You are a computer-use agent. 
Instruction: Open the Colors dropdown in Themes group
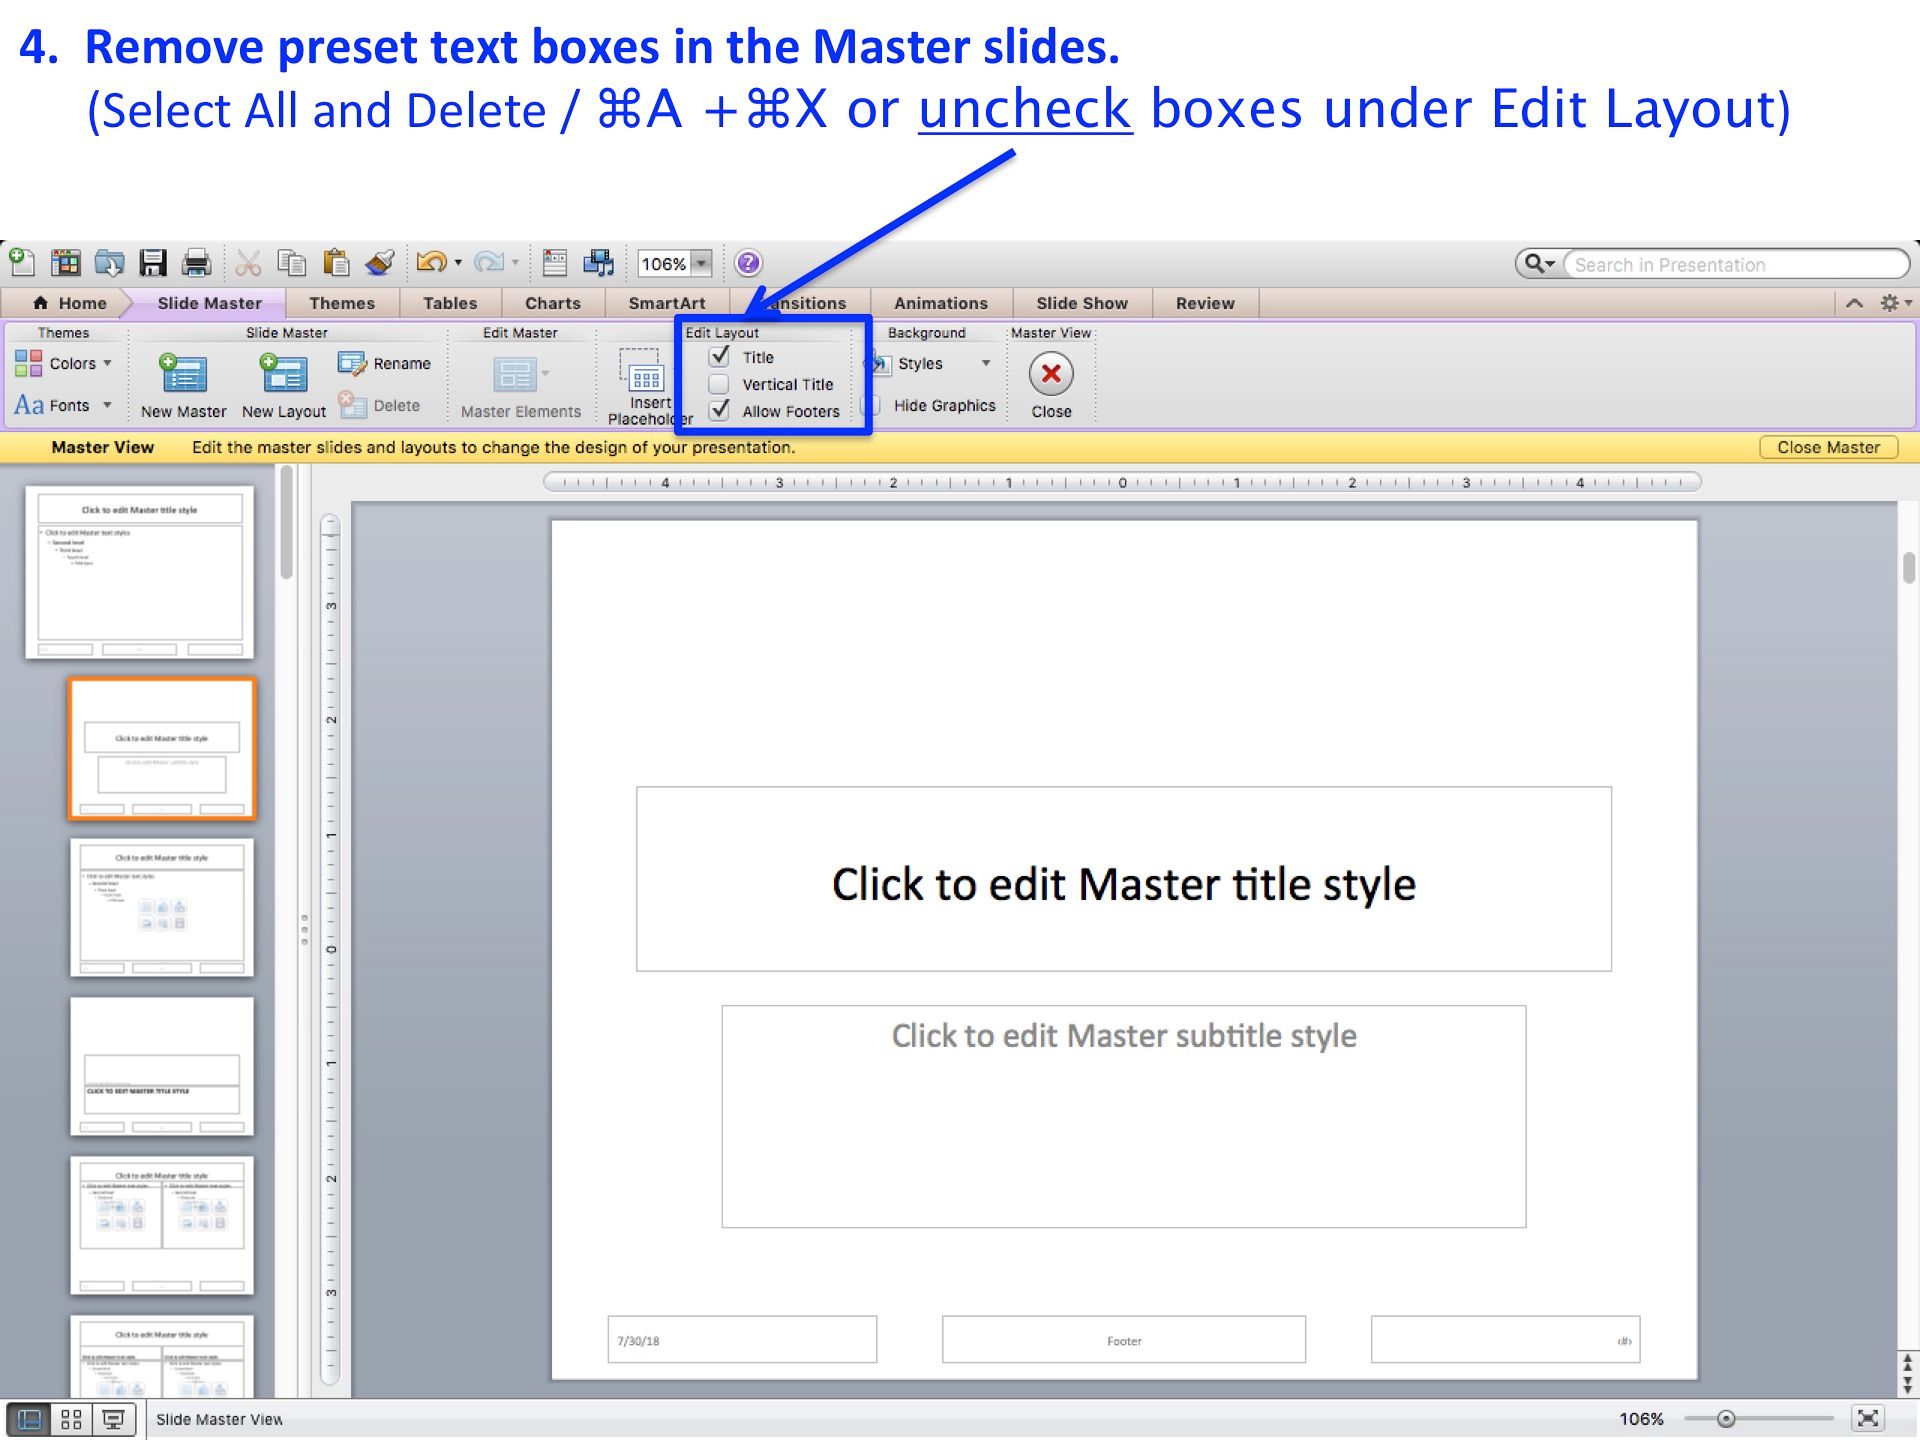click(108, 363)
